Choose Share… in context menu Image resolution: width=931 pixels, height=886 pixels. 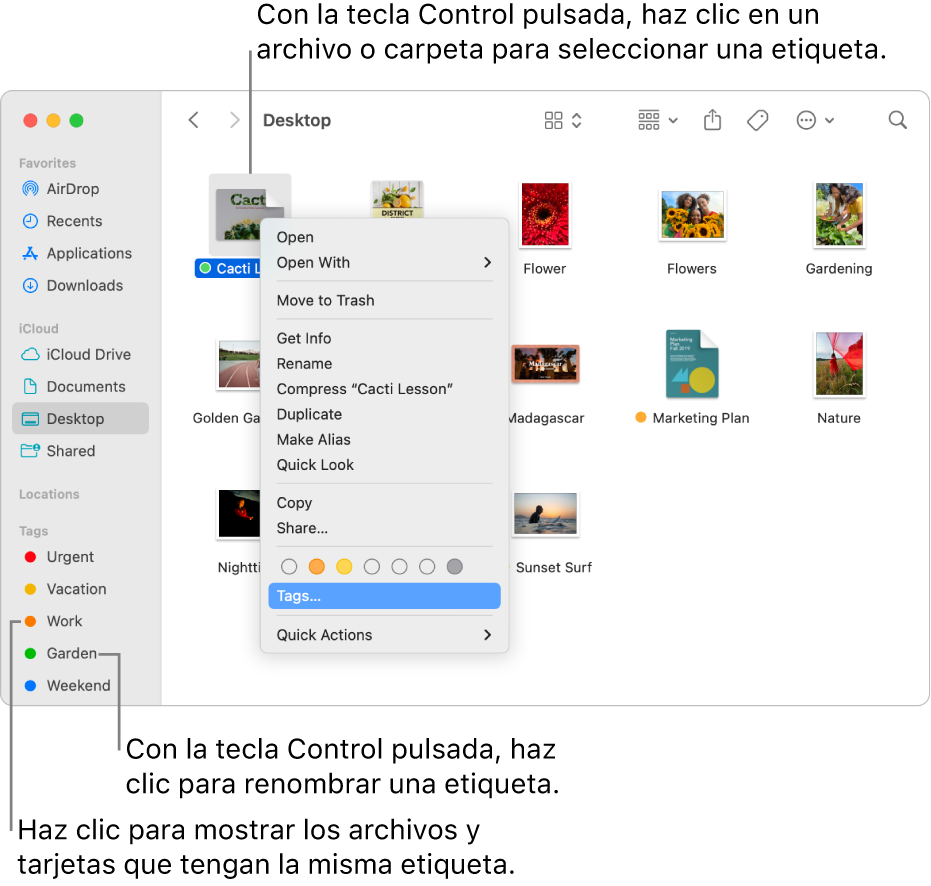click(x=384, y=528)
